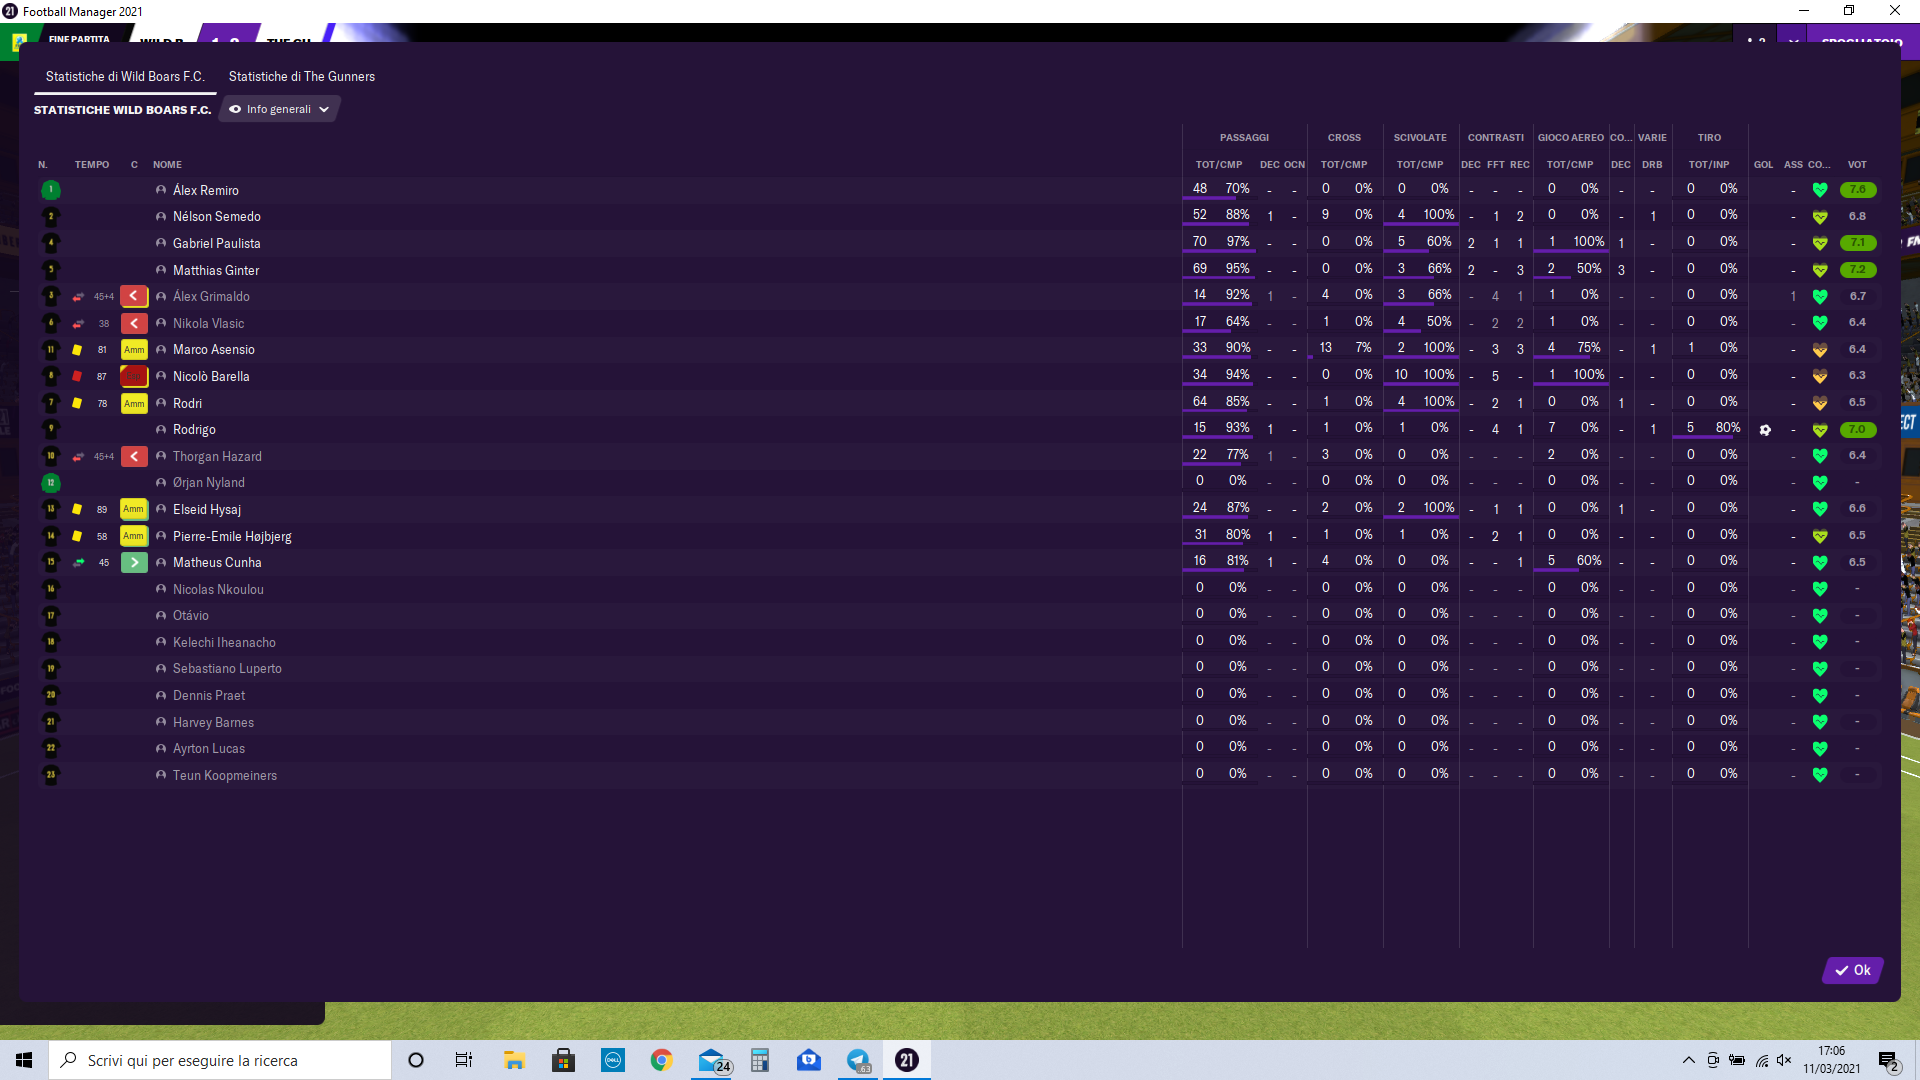Viewport: 1920px width, 1080px height.
Task: Click the Windows search input field
Action: tap(220, 1060)
